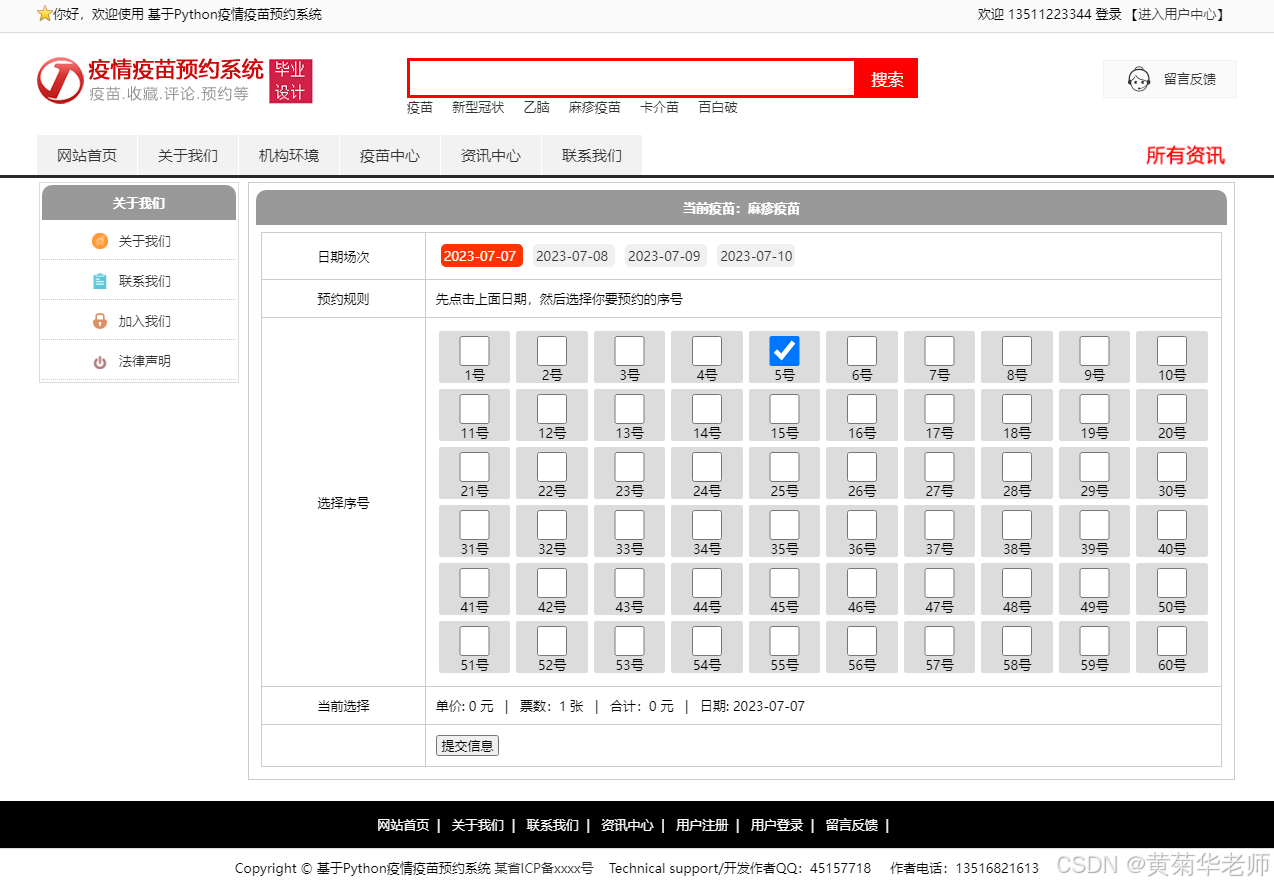The height and width of the screenshot is (886, 1274).
Task: Open 用户登录 in footer
Action: point(777,825)
